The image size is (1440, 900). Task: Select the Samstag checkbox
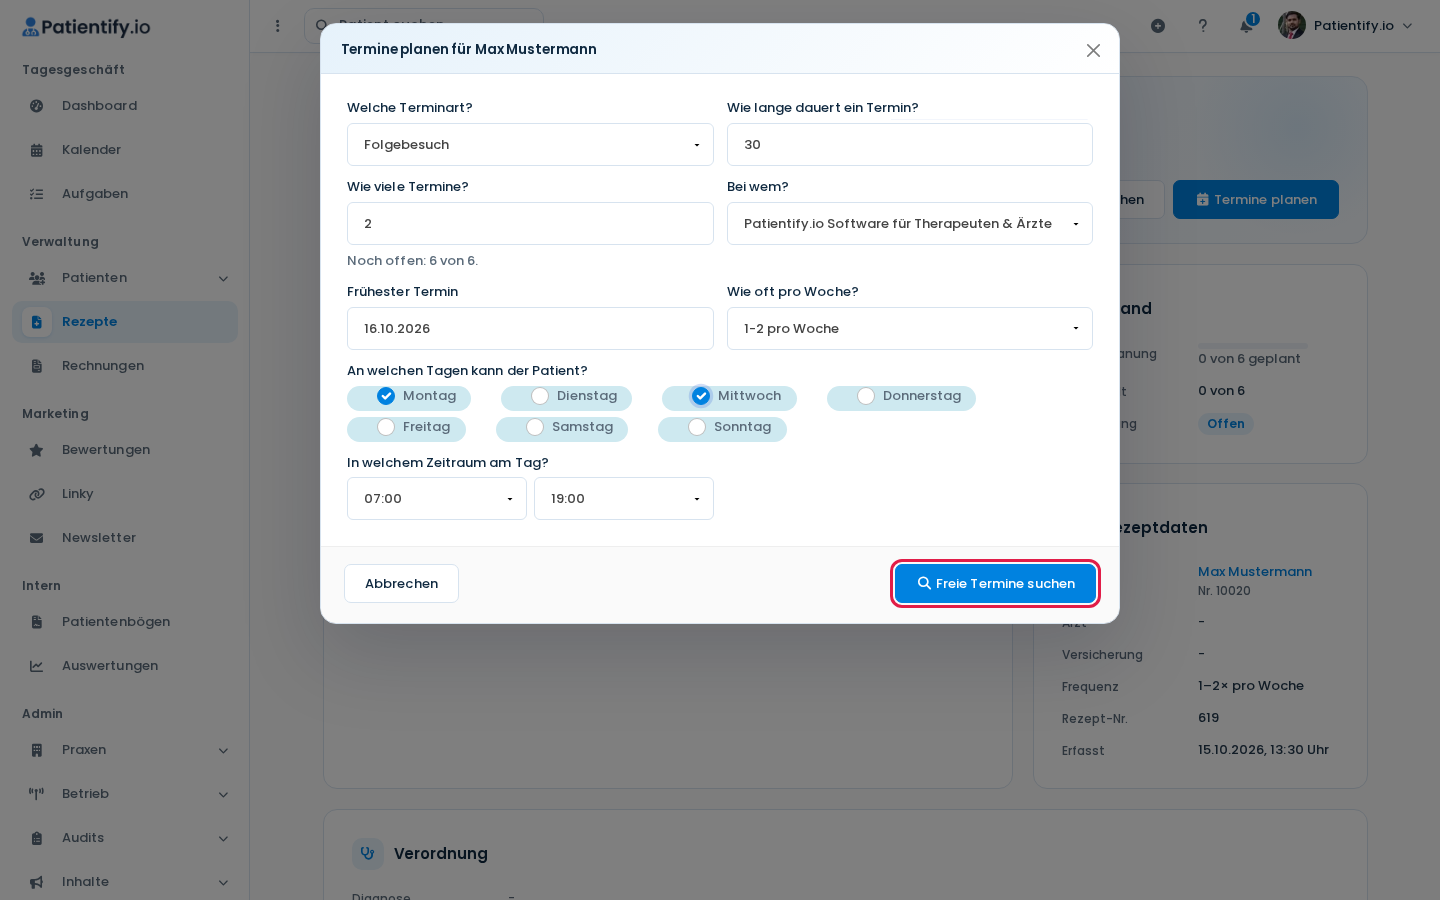(x=535, y=427)
